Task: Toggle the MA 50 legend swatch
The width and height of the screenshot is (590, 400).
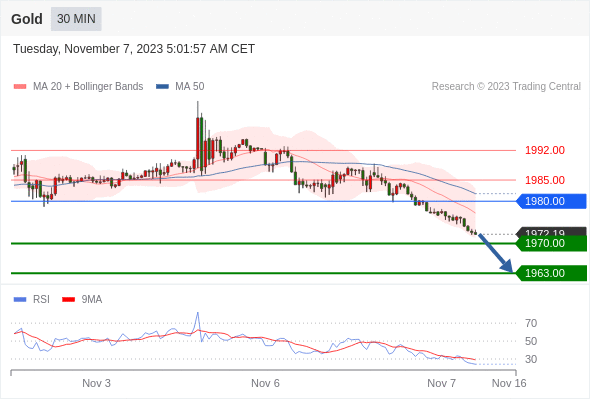Action: click(162, 87)
